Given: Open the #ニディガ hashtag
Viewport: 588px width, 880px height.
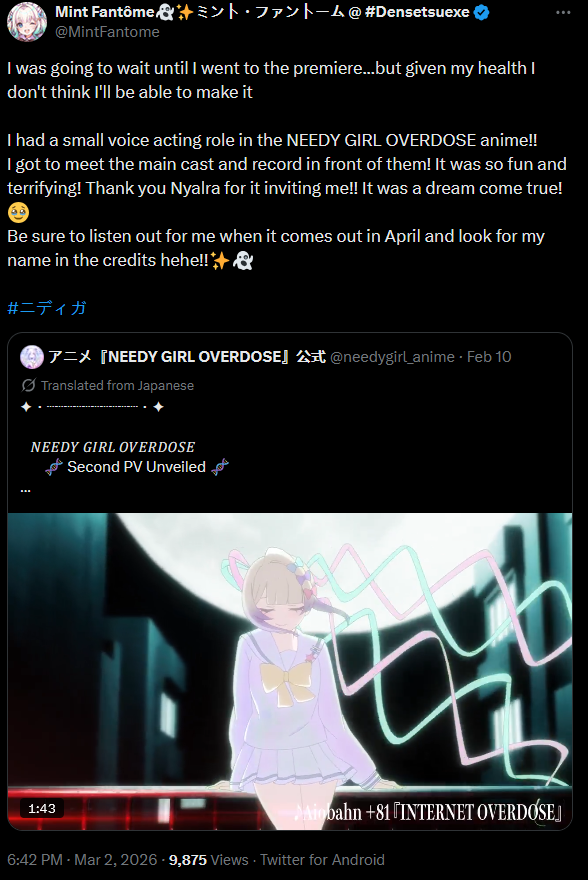Looking at the screenshot, I should pyautogui.click(x=47, y=308).
